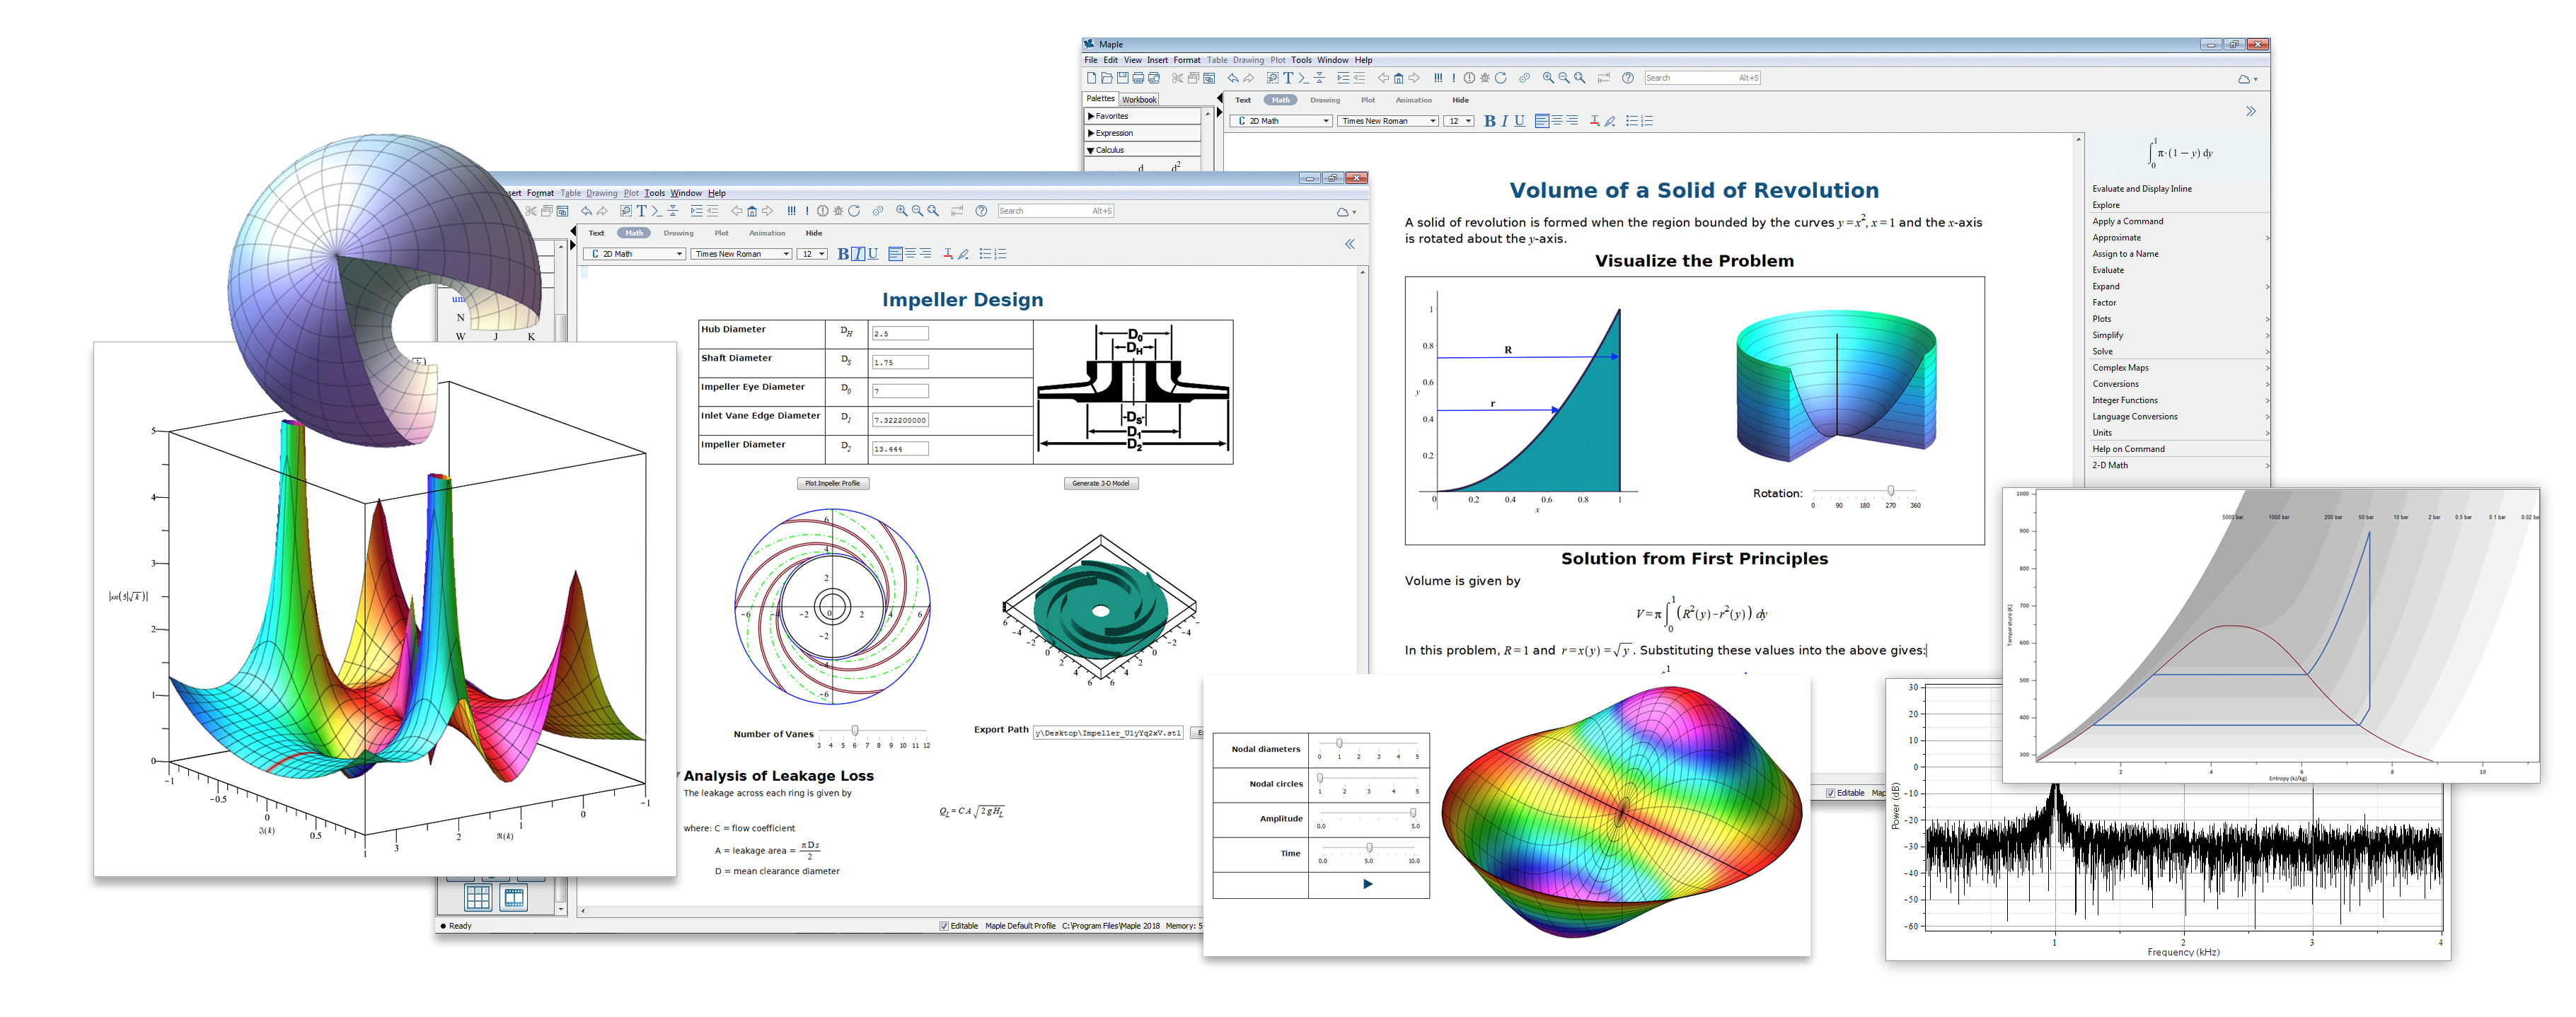The width and height of the screenshot is (2576, 1017).
Task: Click the zoom-in magnifier in the Impeller window toolbar
Action: (901, 211)
